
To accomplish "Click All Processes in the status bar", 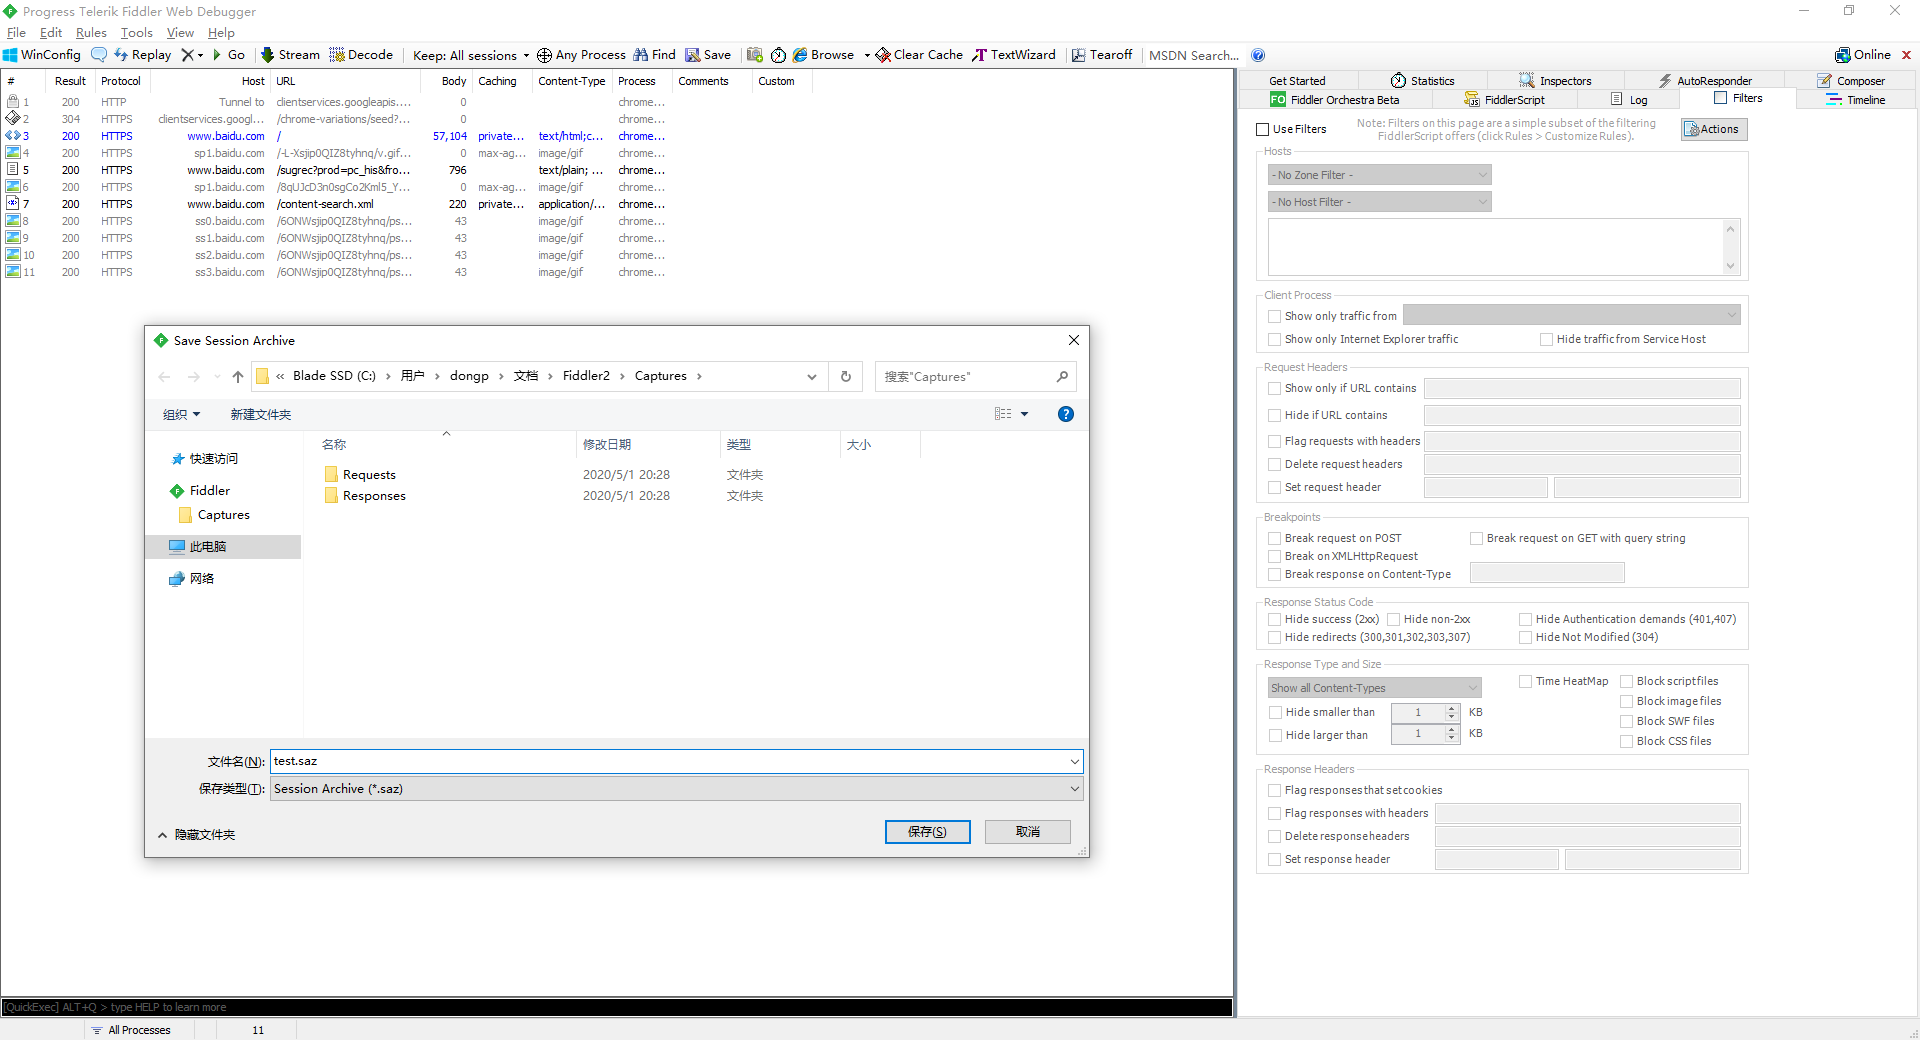I will (131, 1030).
